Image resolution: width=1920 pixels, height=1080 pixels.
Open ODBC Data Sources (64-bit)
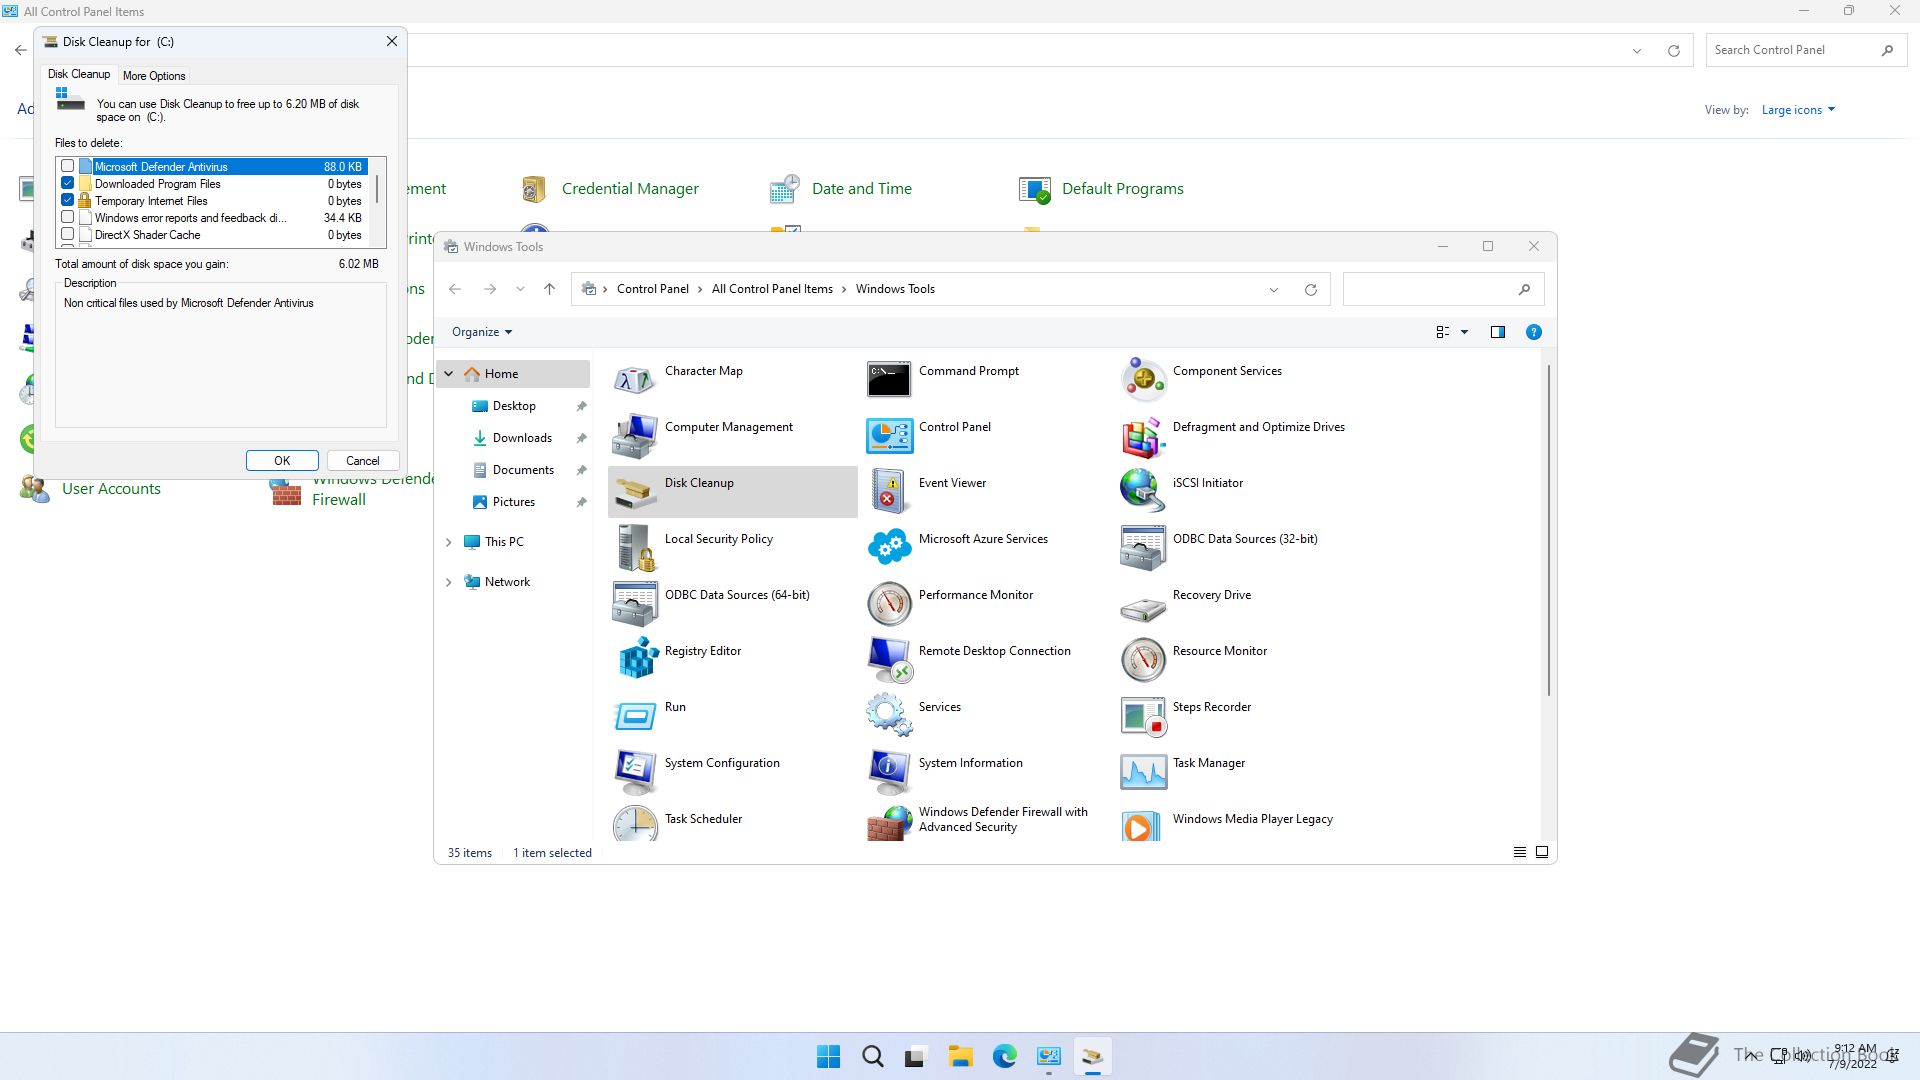[x=635, y=604]
